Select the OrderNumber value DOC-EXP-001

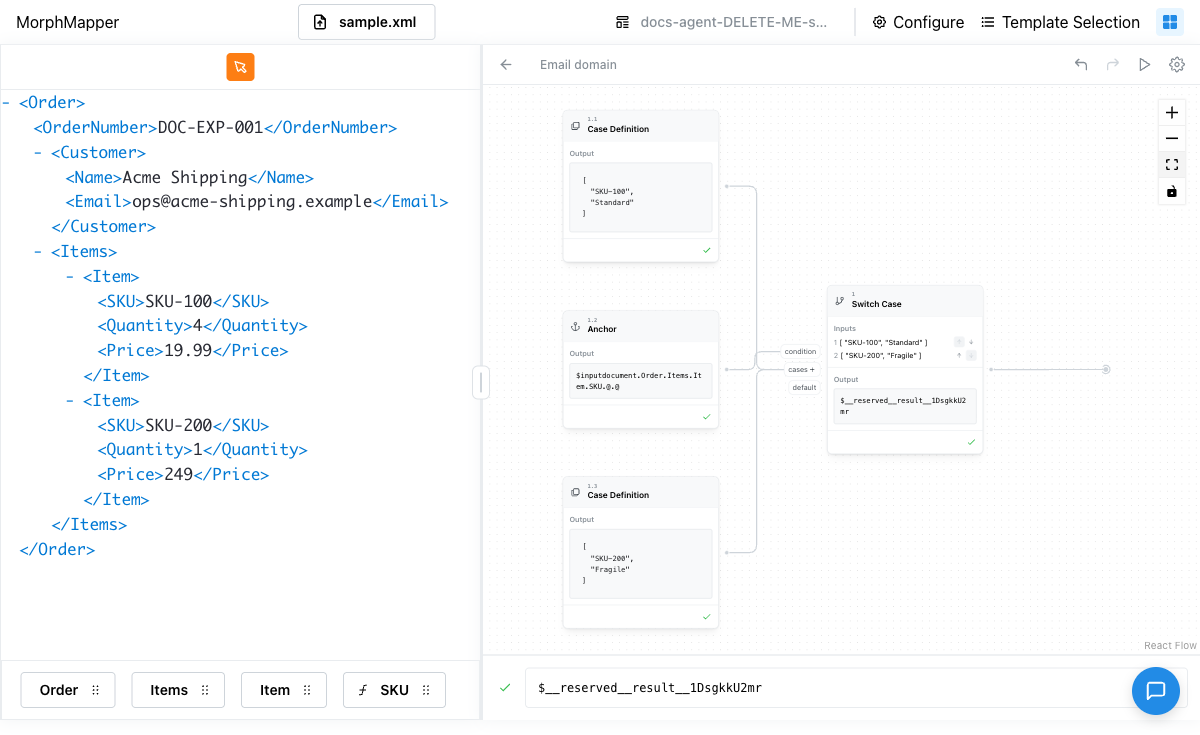click(x=210, y=128)
